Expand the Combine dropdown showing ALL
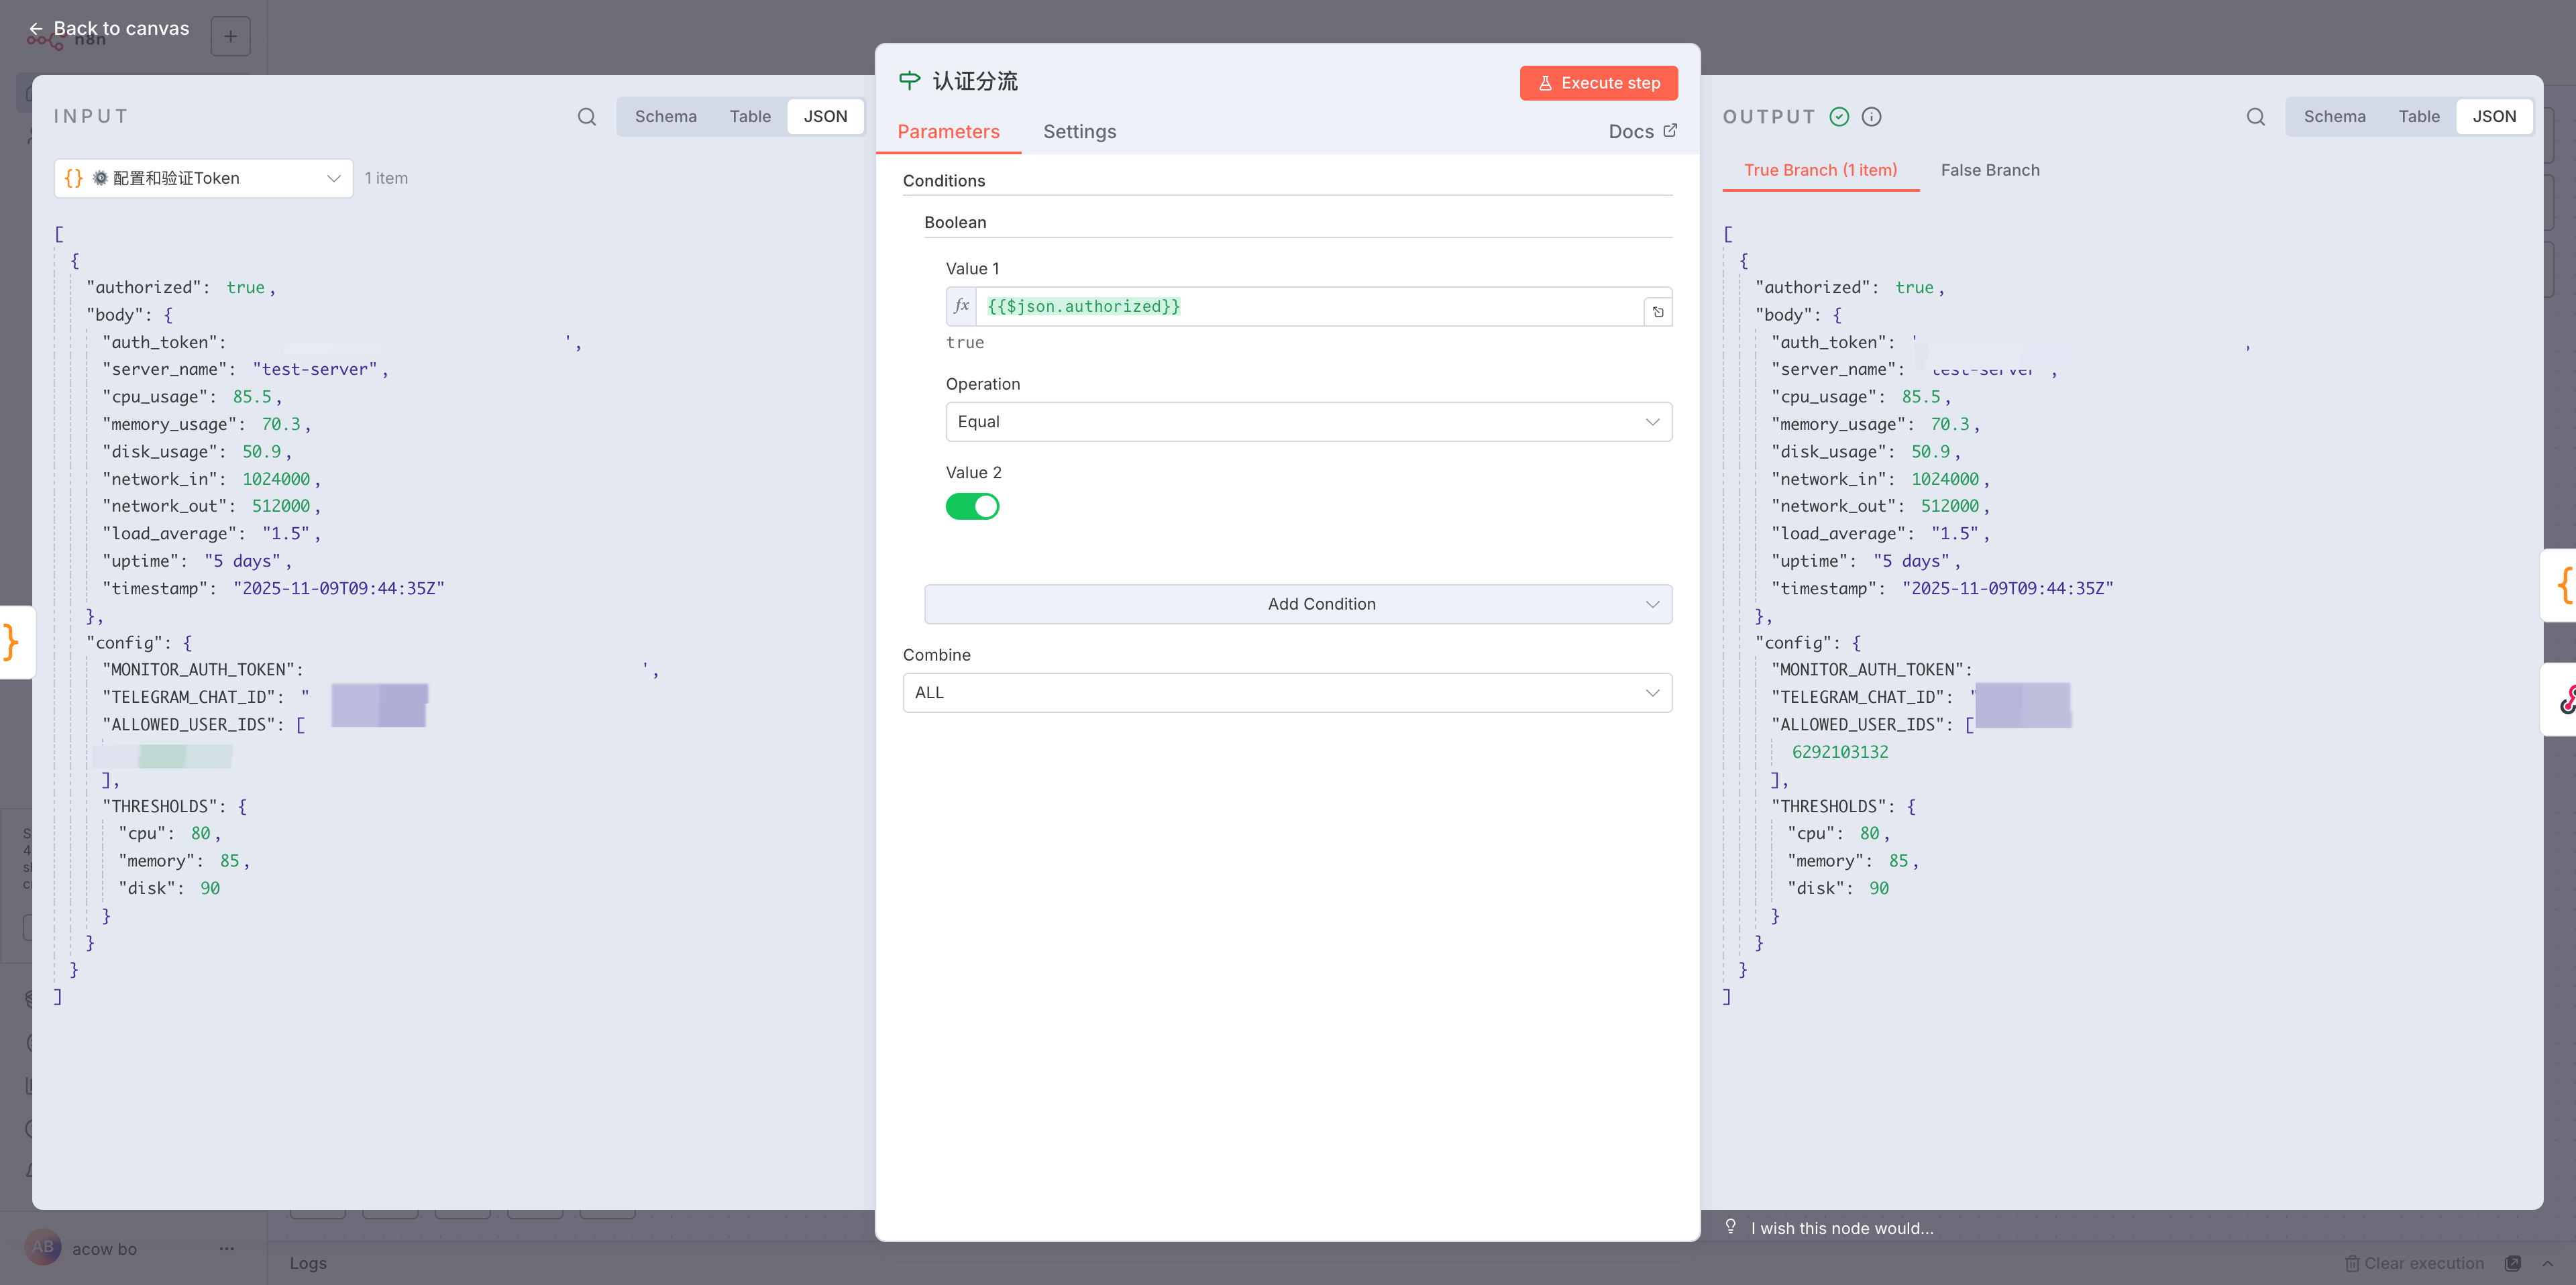 [1286, 692]
